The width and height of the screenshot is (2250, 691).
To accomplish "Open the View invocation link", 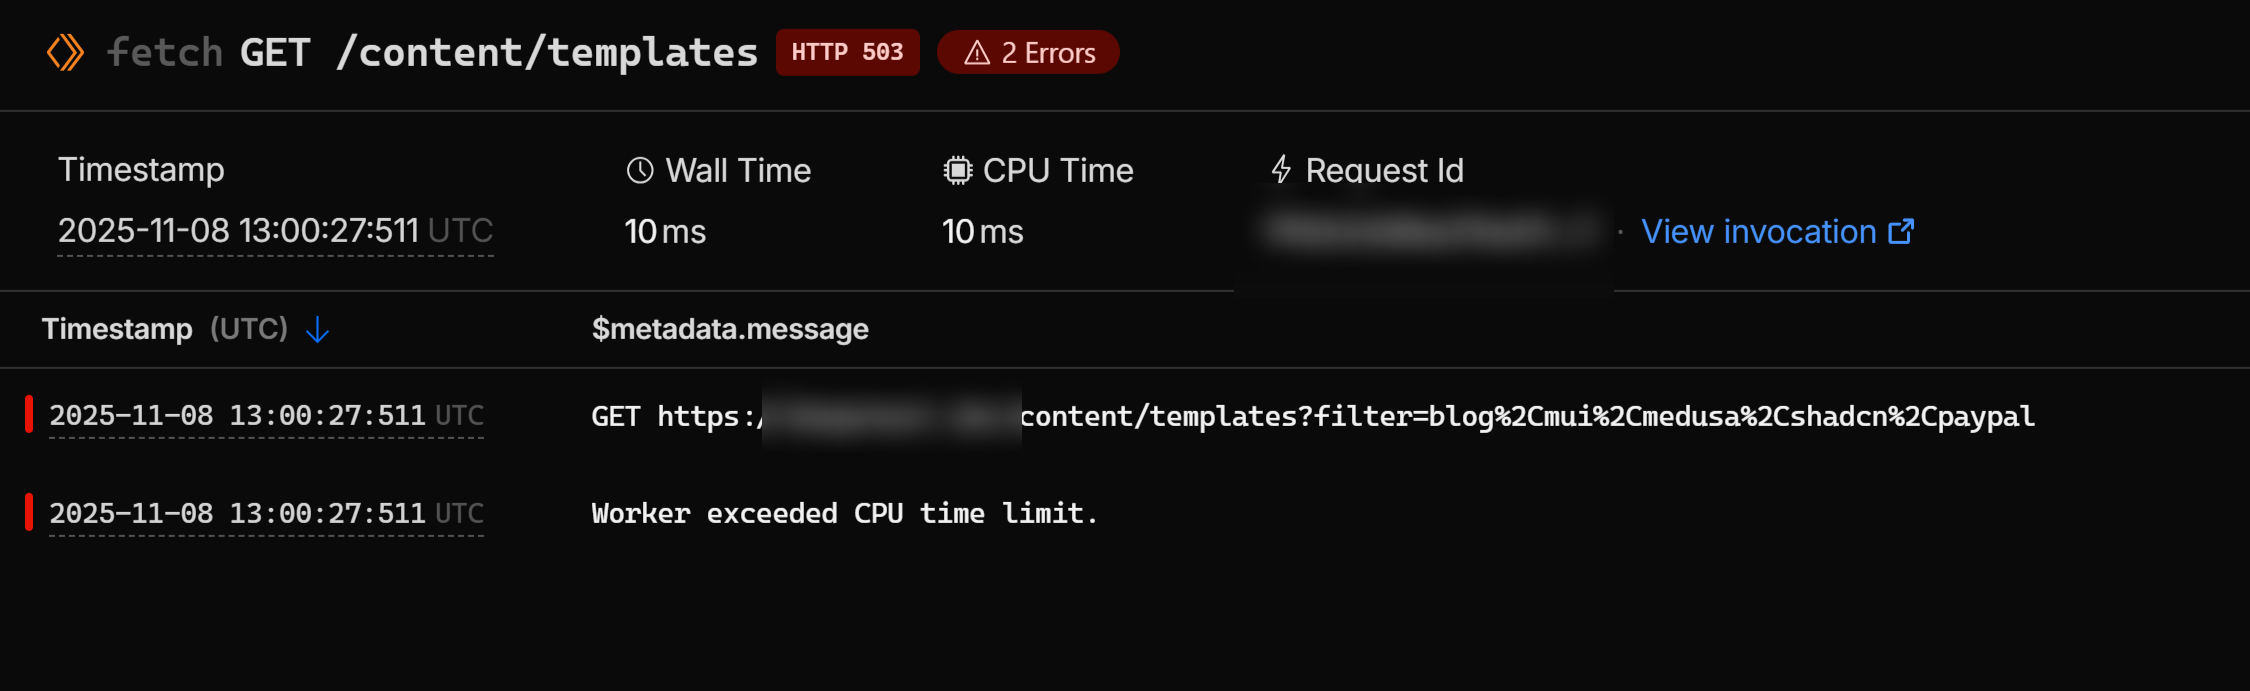I will [1758, 232].
